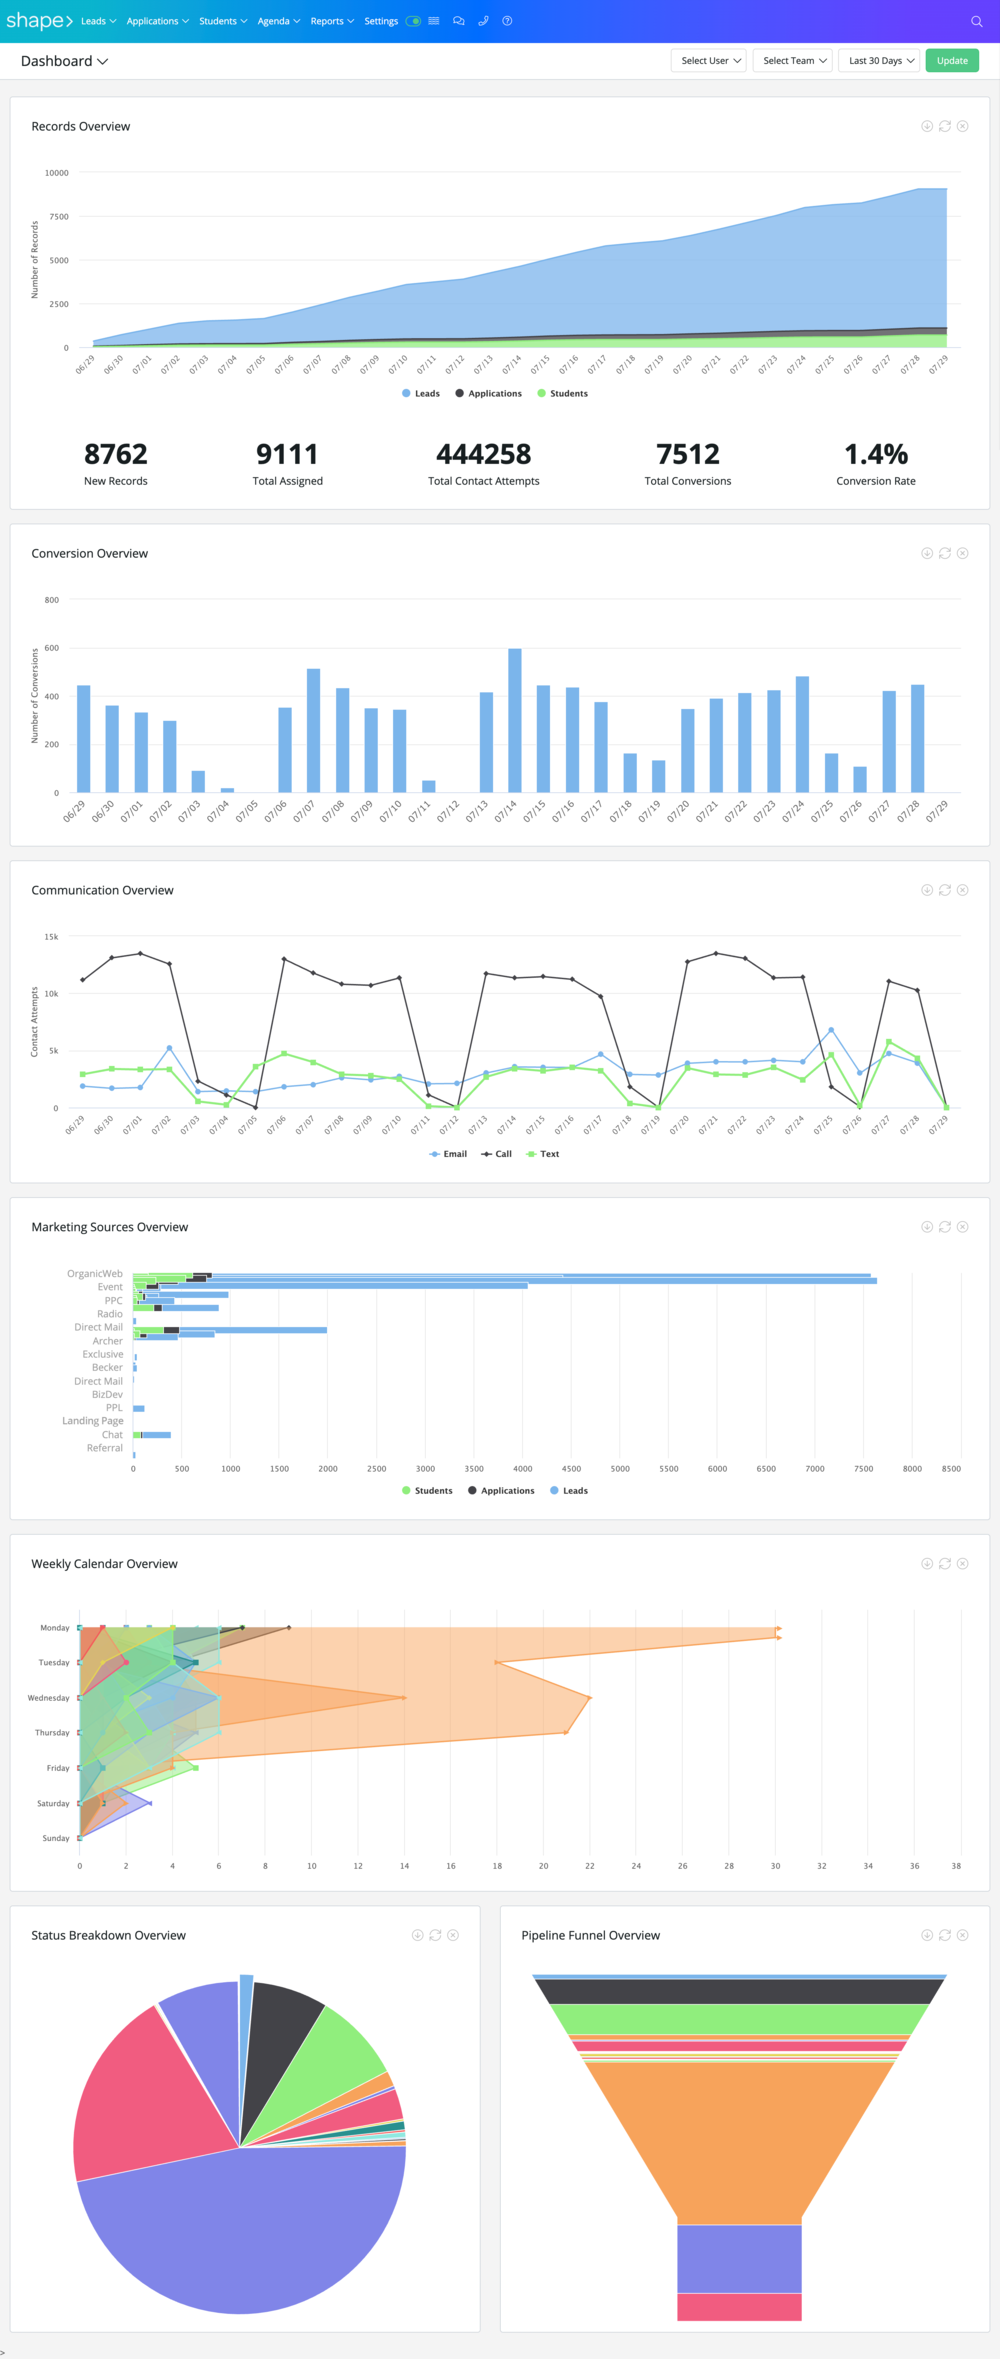
Task: Open the search magnifier icon
Action: (976, 21)
